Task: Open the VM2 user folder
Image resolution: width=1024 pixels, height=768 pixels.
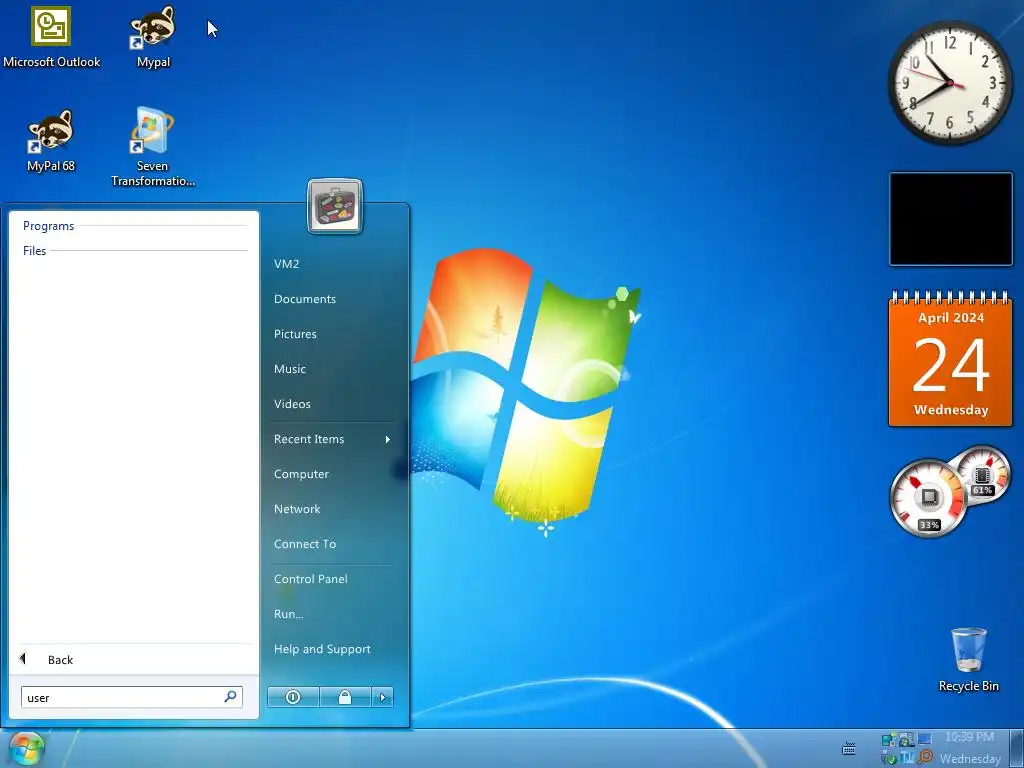Action: (x=286, y=264)
